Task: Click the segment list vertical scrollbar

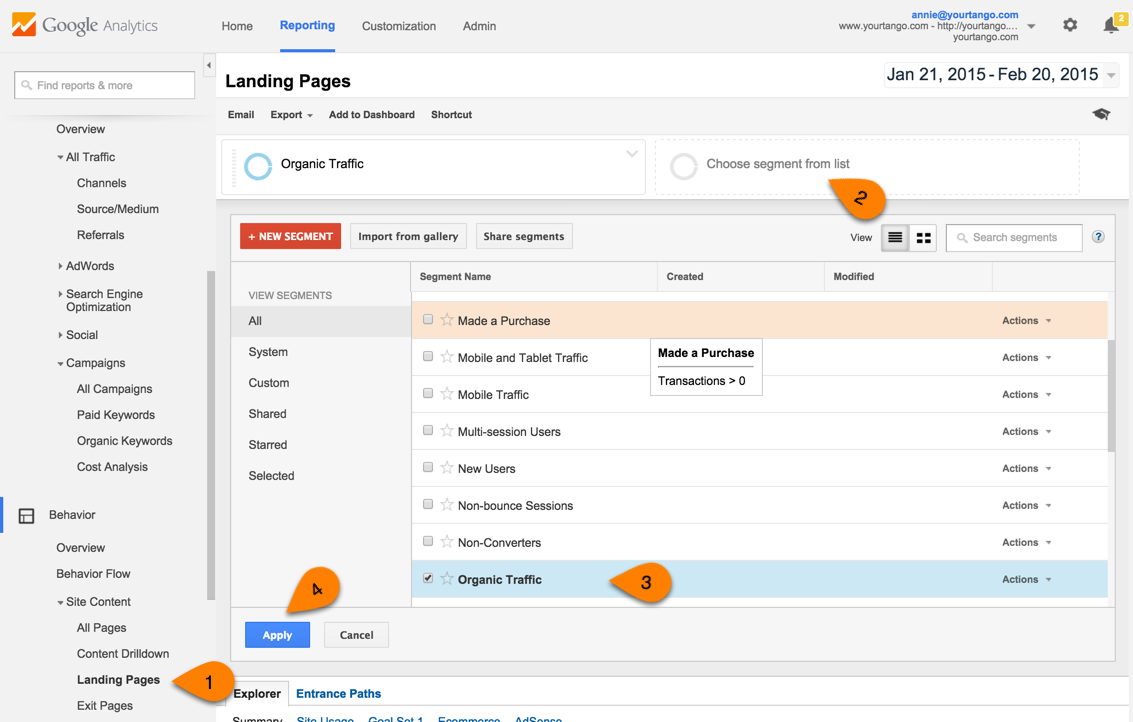Action: pos(1111,395)
